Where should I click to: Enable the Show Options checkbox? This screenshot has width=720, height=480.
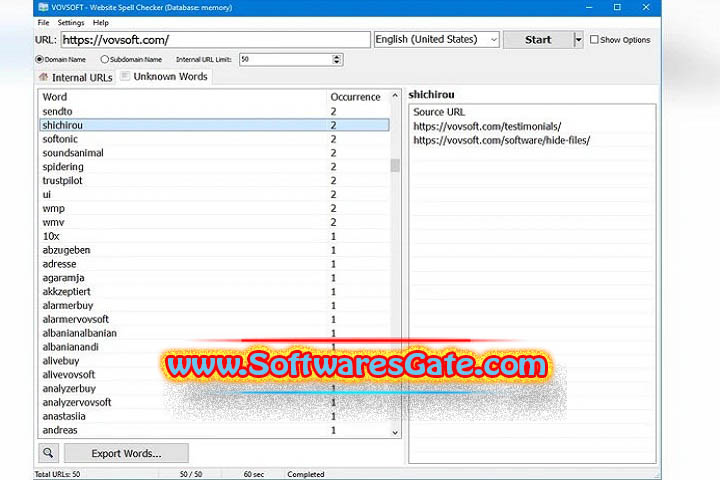[x=594, y=40]
